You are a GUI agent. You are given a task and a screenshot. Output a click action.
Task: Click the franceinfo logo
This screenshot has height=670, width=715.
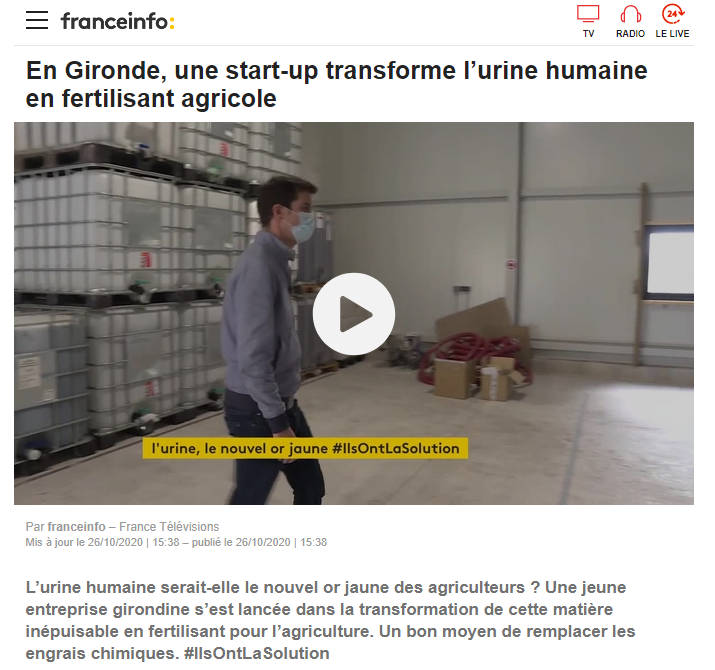(x=118, y=21)
